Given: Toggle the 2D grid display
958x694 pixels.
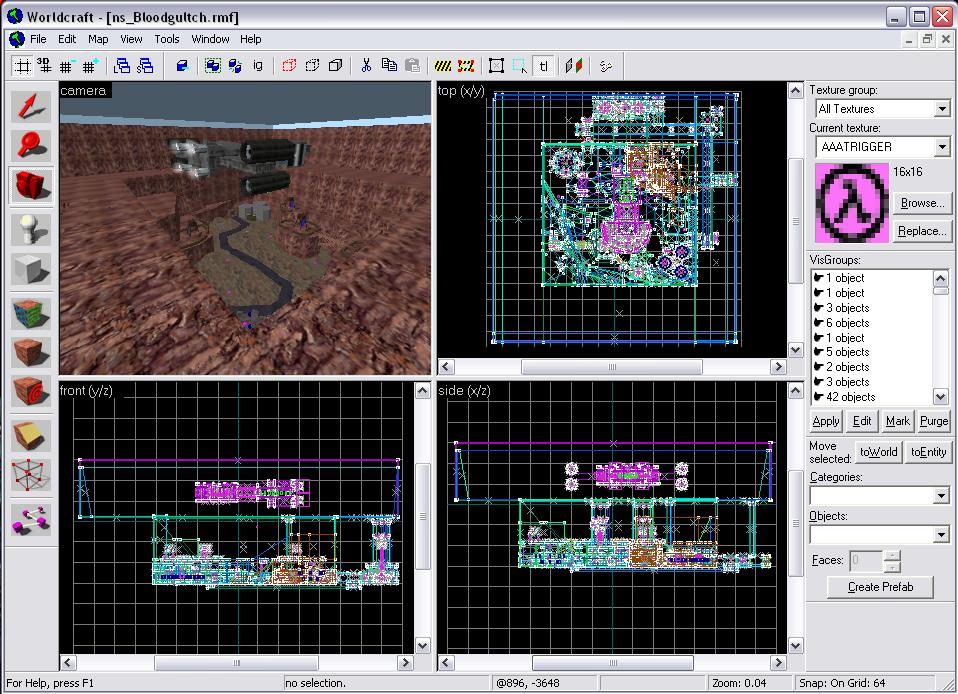Looking at the screenshot, I should (x=22, y=66).
